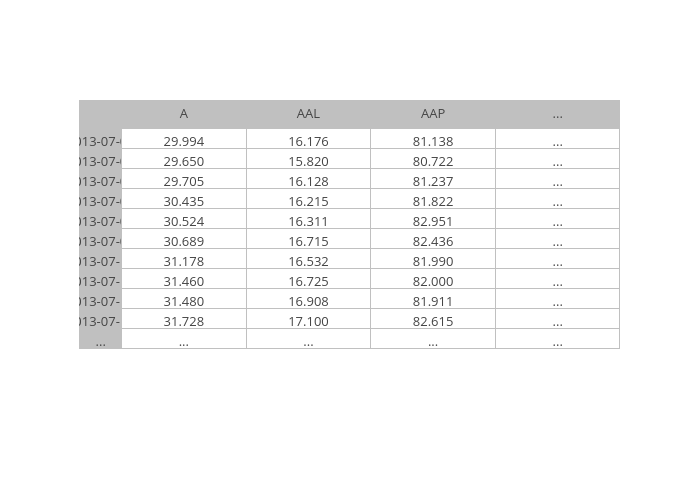Click the 29.650 cell in column A
This screenshot has width=700, height=500.
click(184, 161)
